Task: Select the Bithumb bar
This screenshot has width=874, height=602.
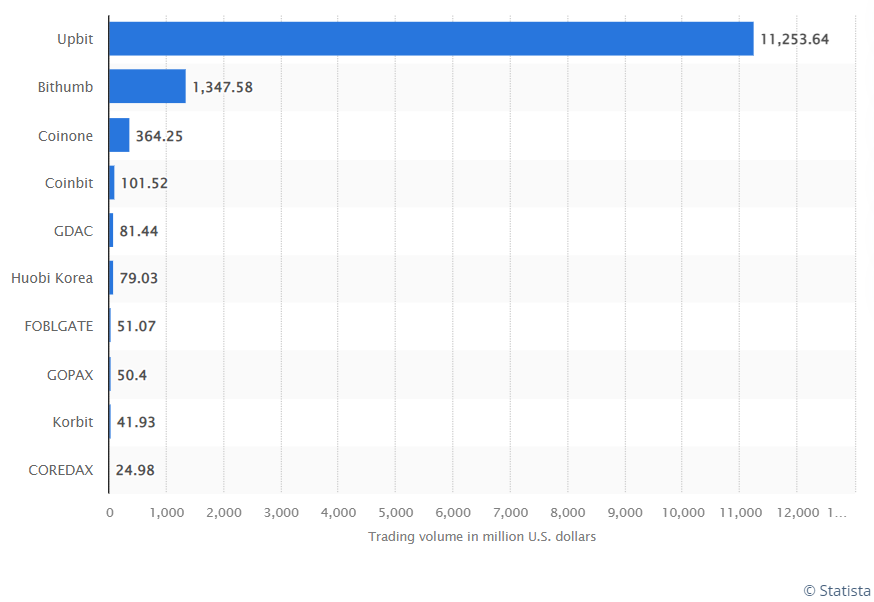Action: coord(148,86)
